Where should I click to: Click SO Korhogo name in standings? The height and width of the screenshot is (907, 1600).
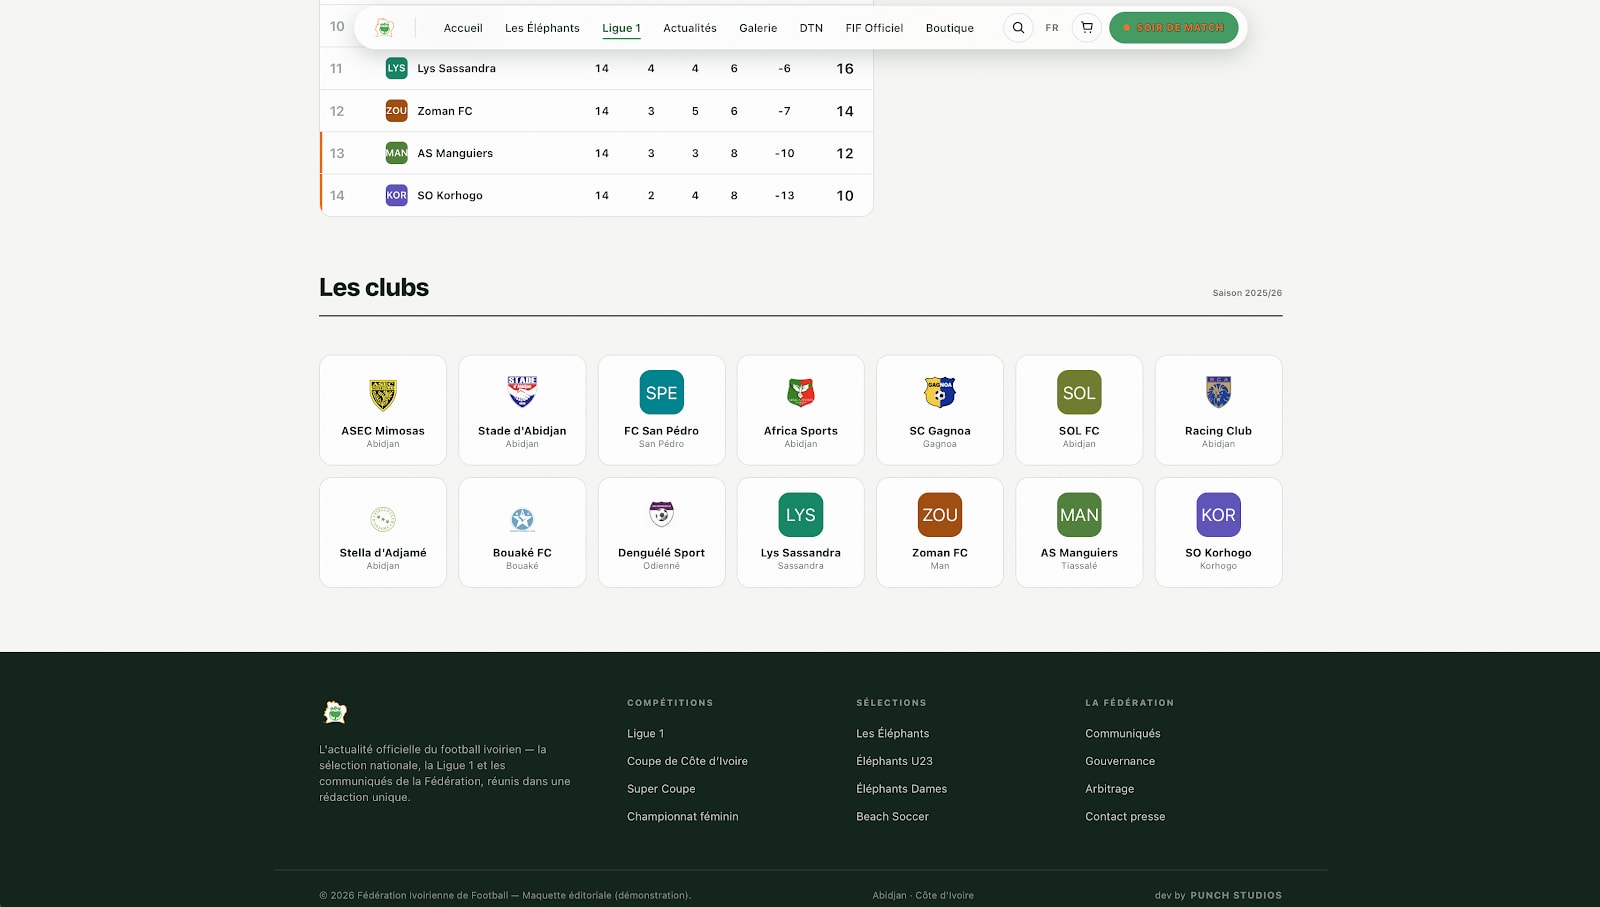450,195
